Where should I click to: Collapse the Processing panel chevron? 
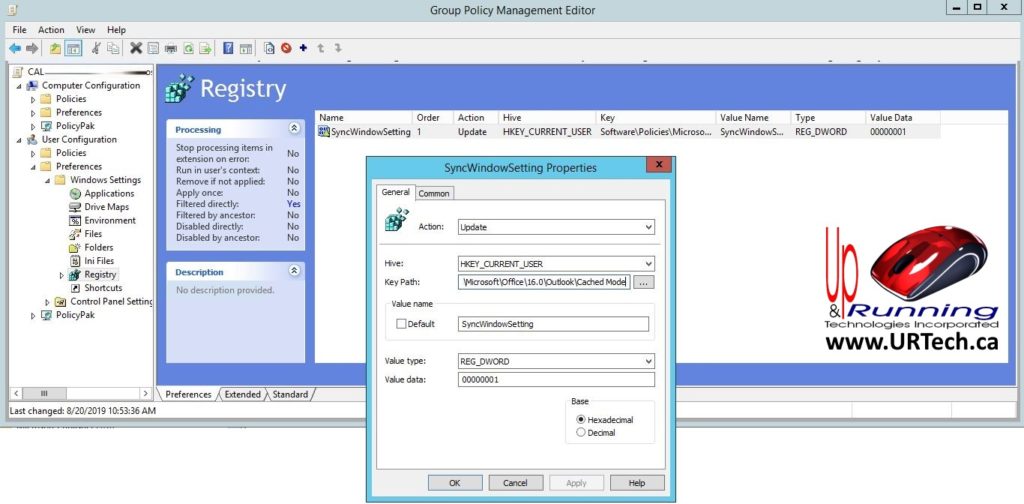point(294,129)
